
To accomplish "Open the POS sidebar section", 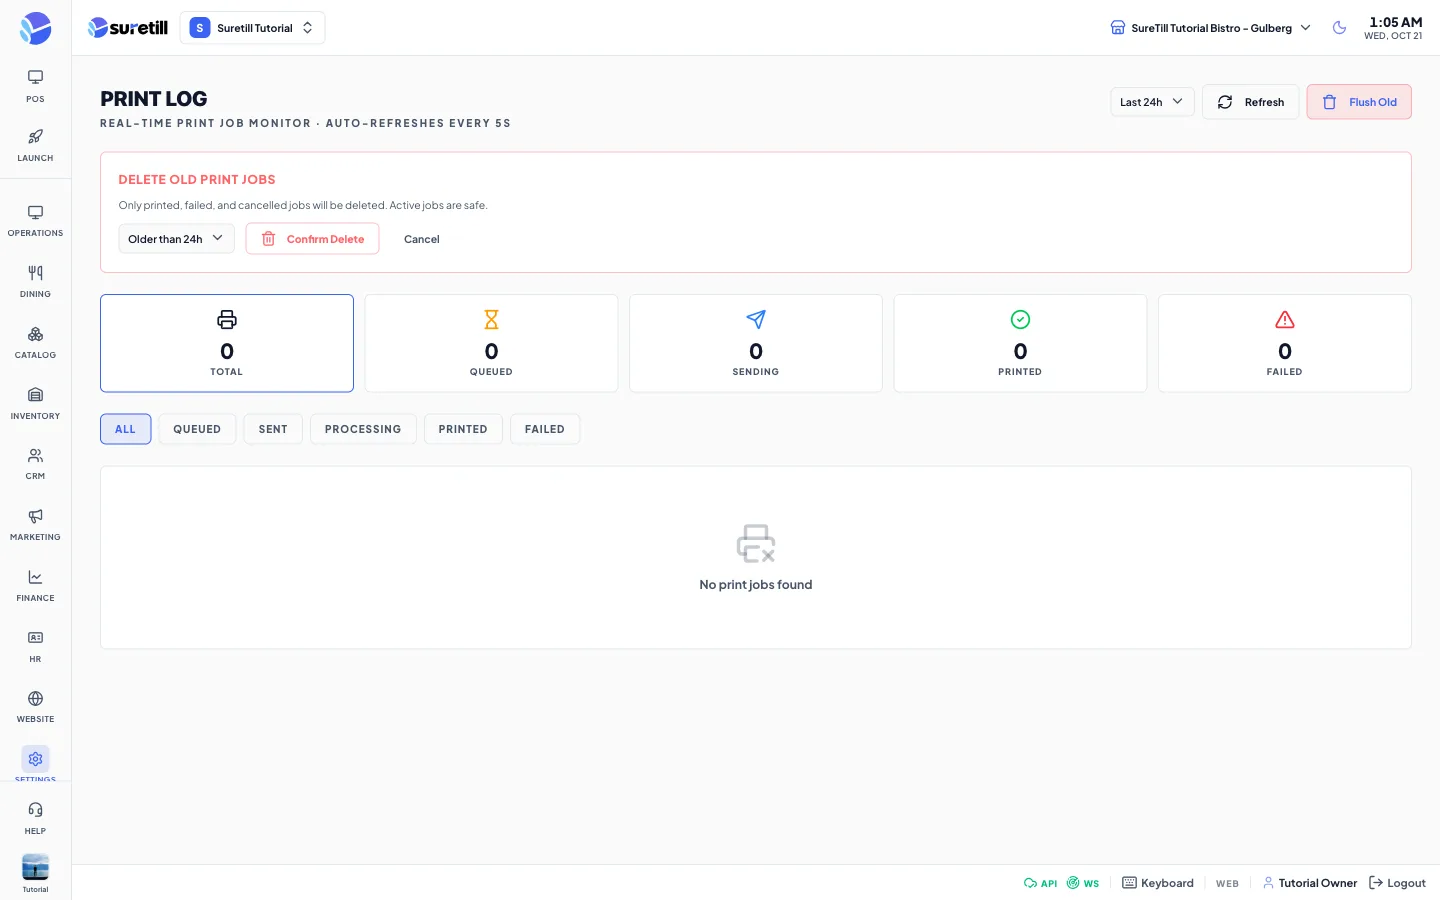I will pyautogui.click(x=35, y=86).
